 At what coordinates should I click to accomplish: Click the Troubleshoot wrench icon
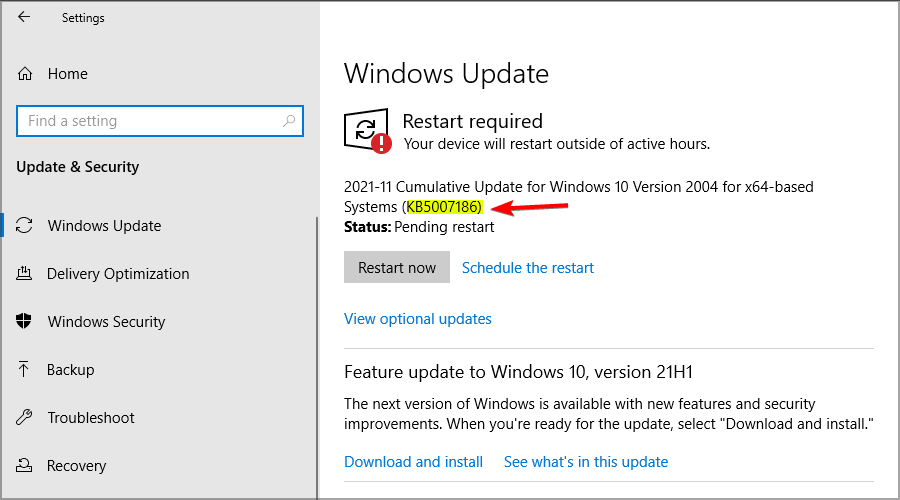click(x=24, y=417)
